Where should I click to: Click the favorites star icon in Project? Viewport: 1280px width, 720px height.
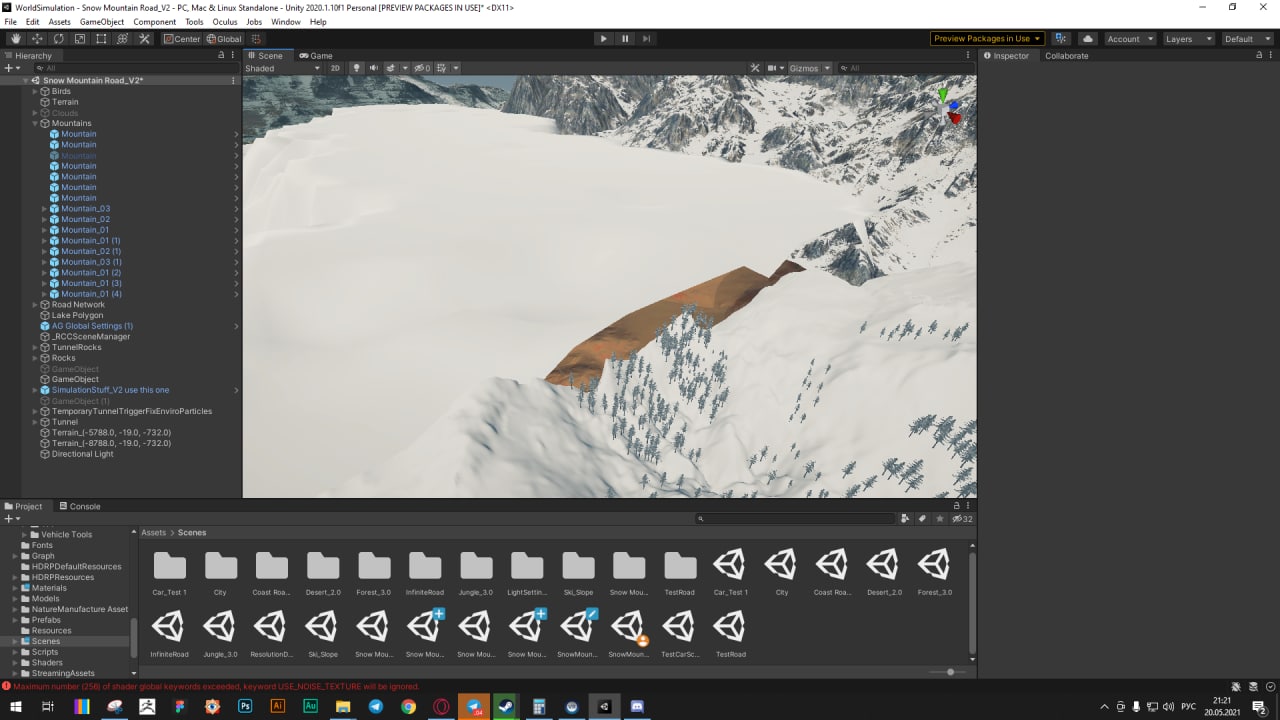coord(939,519)
